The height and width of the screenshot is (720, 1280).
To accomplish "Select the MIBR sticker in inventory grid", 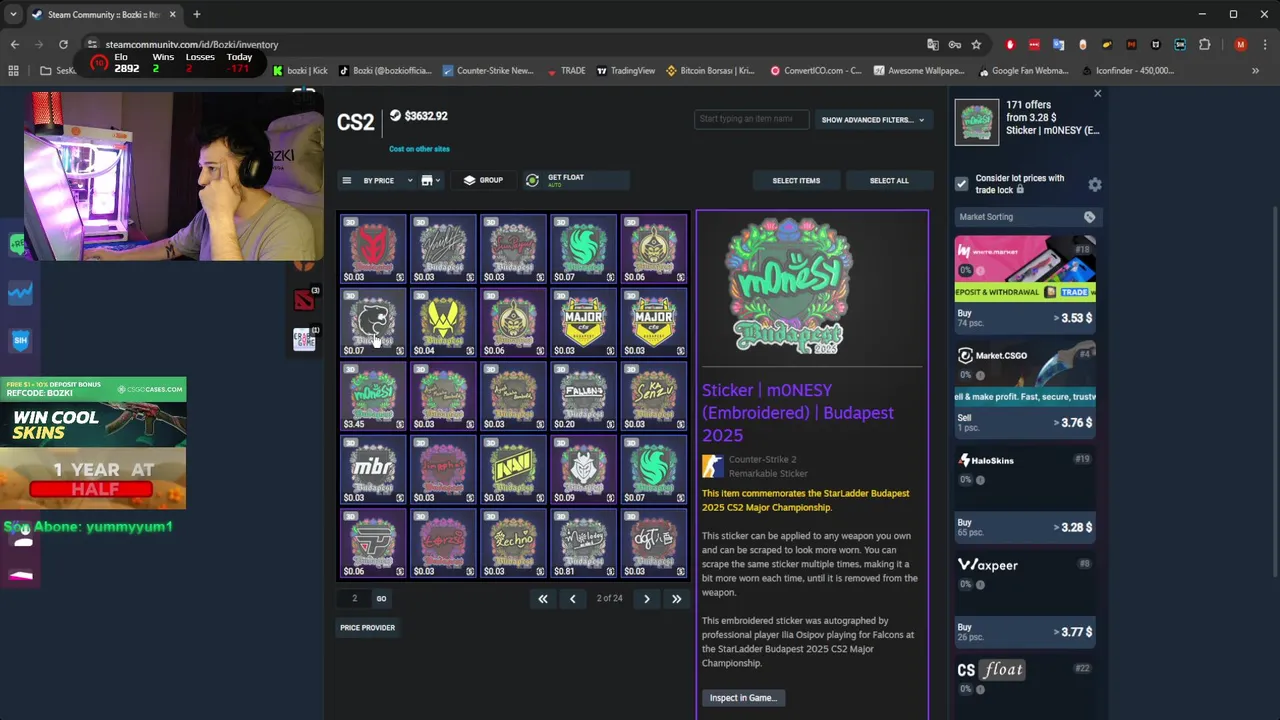I will pos(373,469).
